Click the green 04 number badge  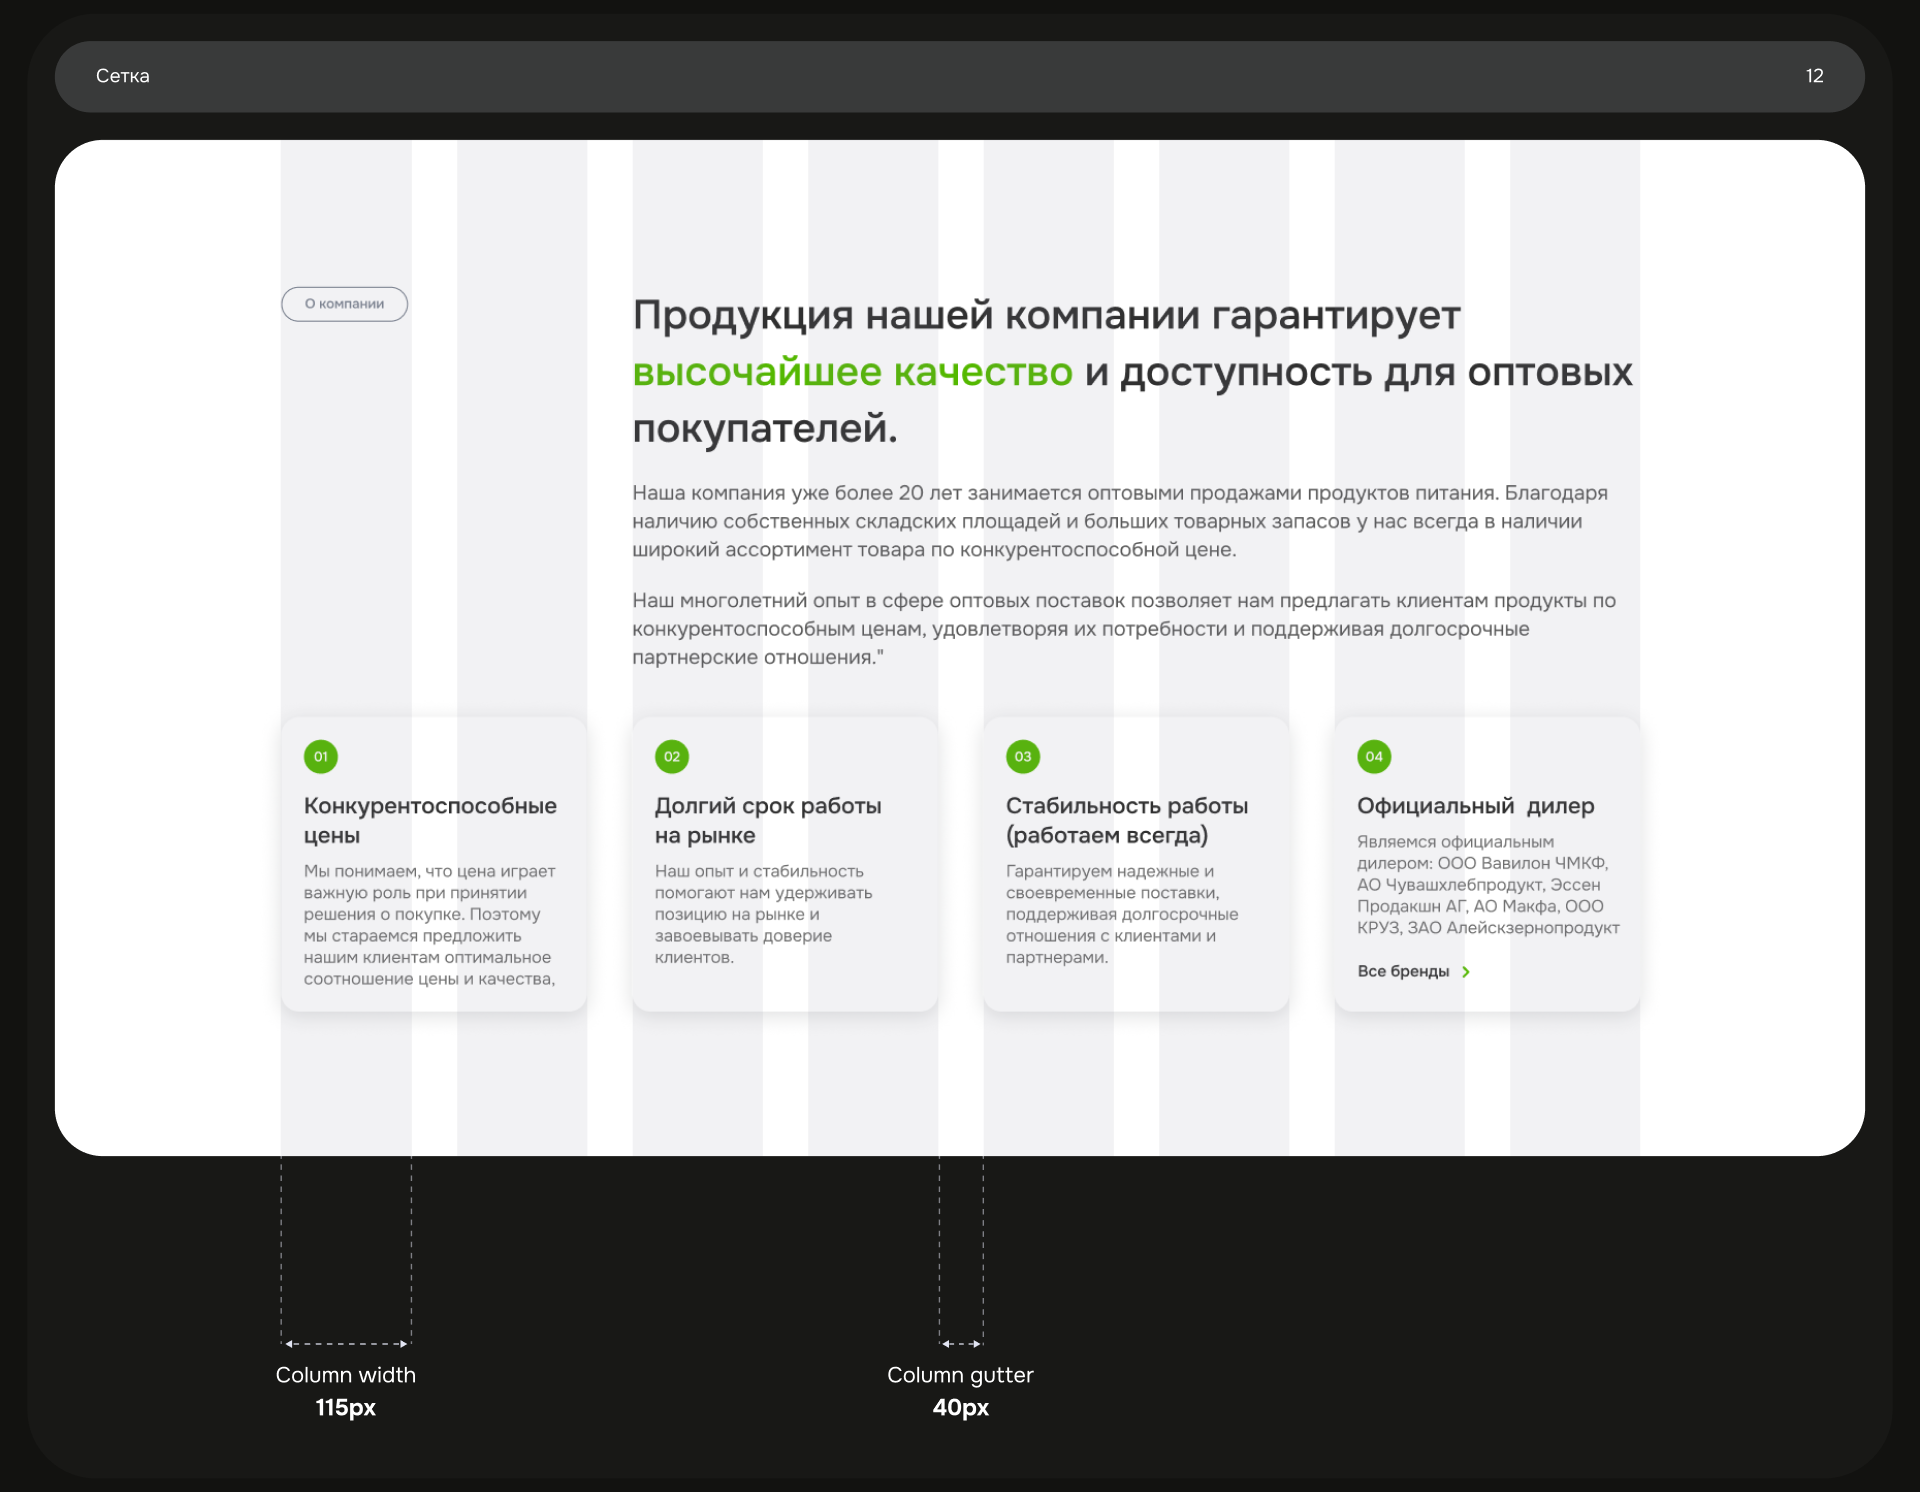pyautogui.click(x=1374, y=757)
